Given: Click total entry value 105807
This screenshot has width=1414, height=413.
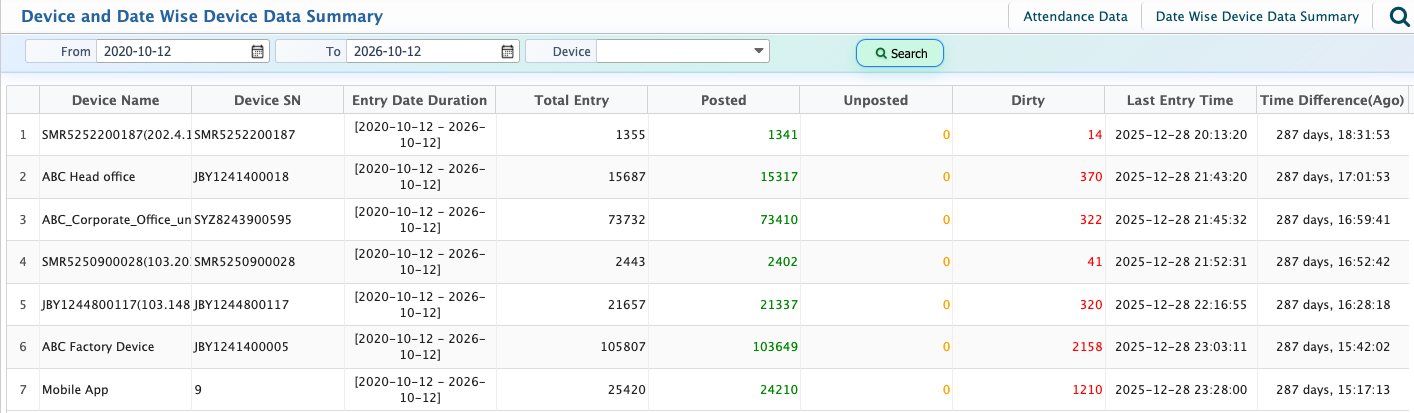Looking at the screenshot, I should [624, 347].
